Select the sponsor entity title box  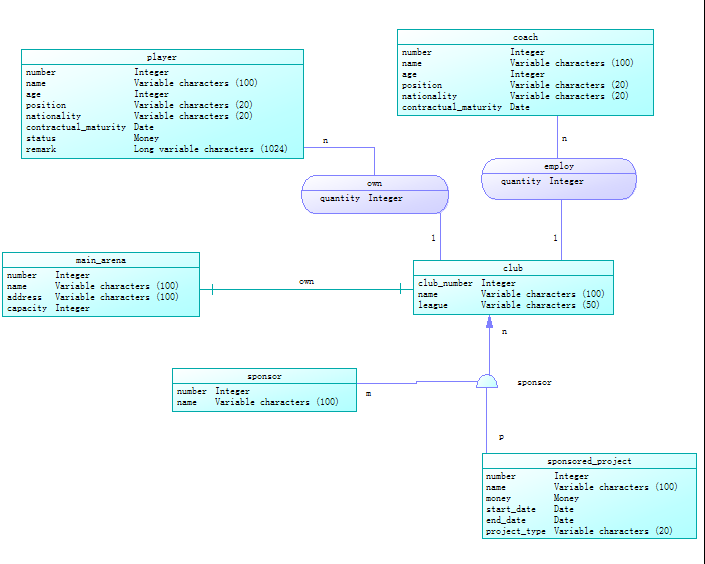point(264,376)
